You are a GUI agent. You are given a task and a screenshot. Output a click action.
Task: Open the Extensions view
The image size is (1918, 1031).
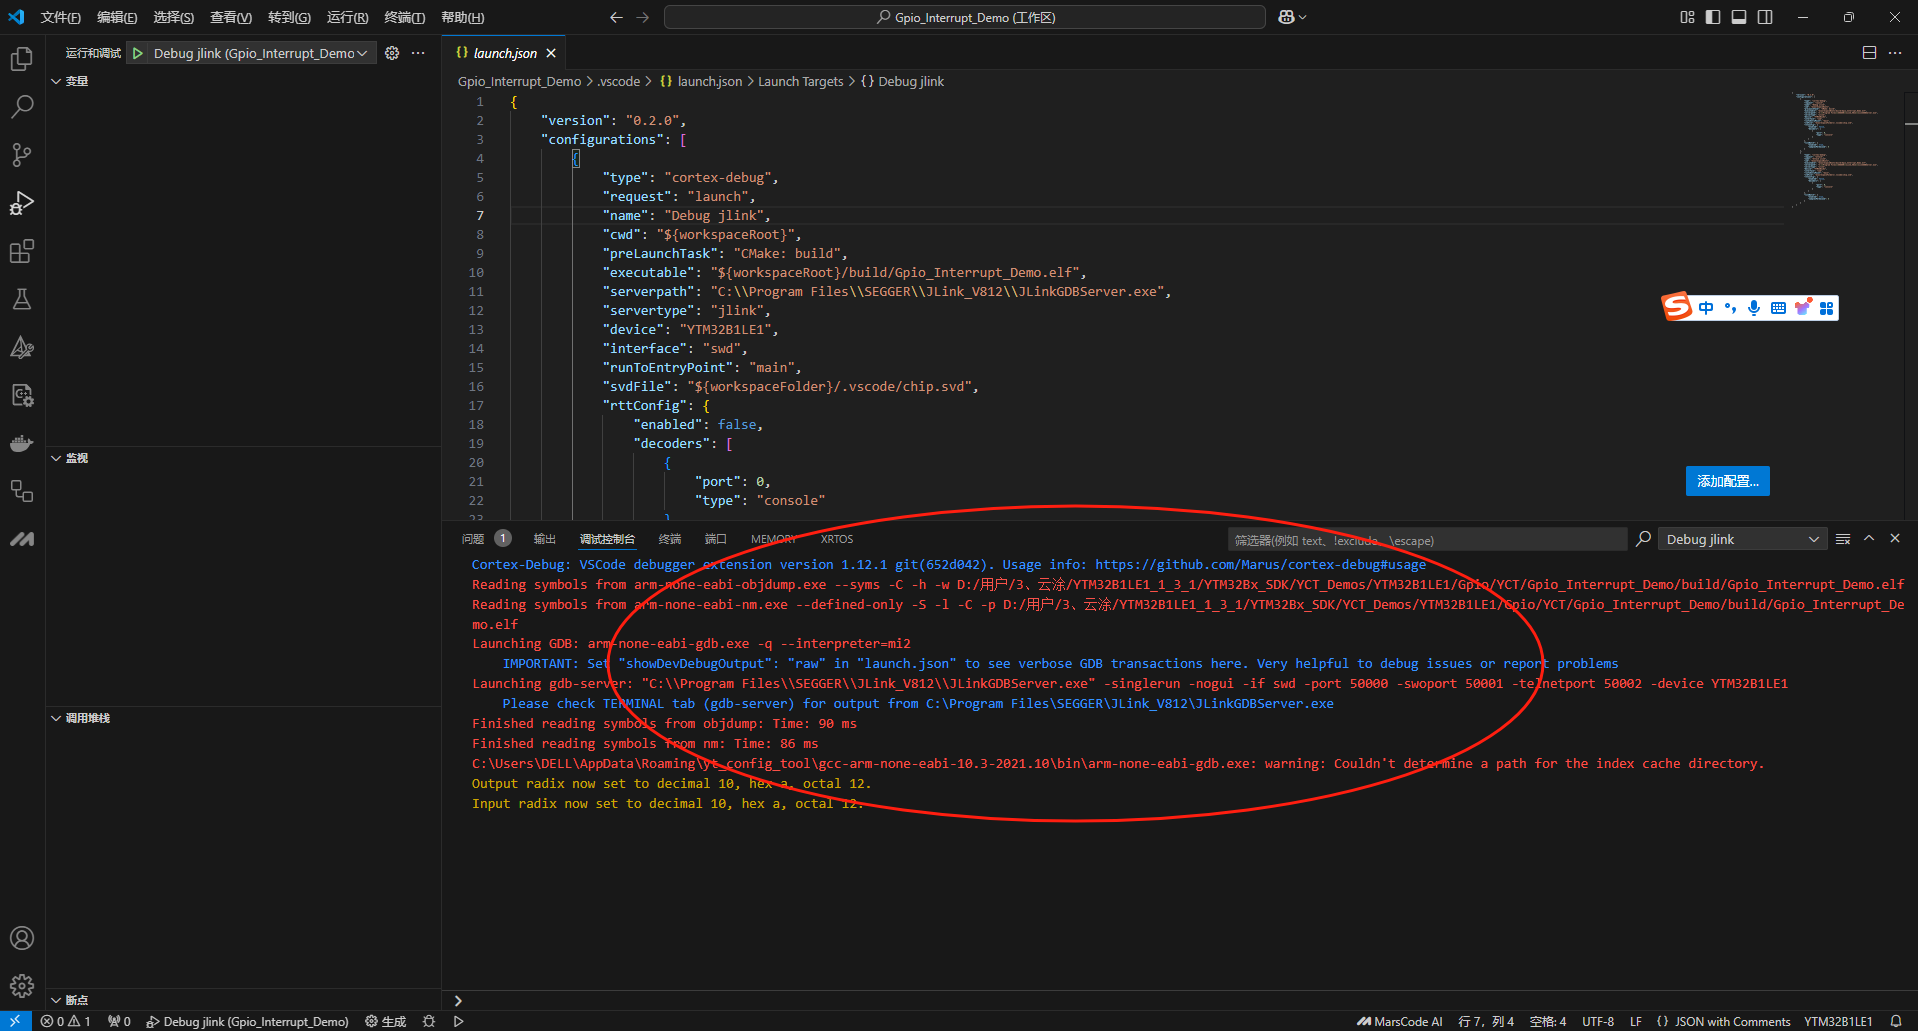point(22,251)
